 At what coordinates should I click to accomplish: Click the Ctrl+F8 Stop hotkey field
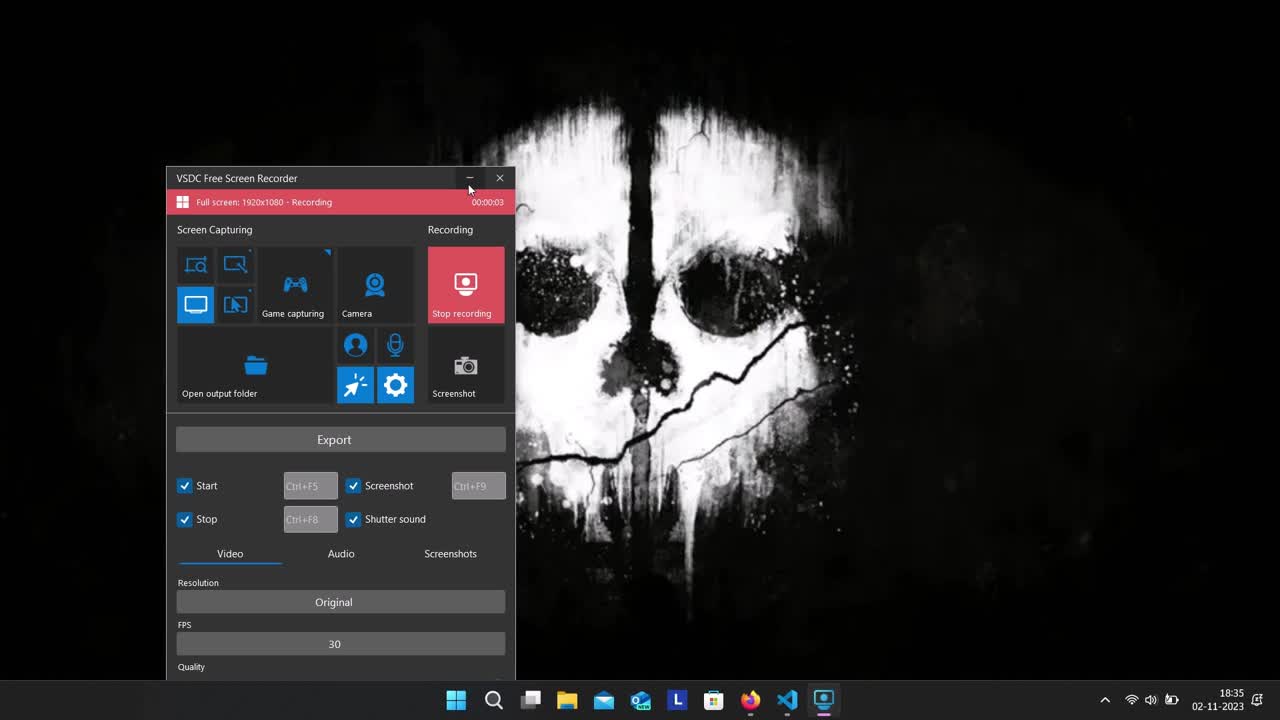click(x=311, y=519)
